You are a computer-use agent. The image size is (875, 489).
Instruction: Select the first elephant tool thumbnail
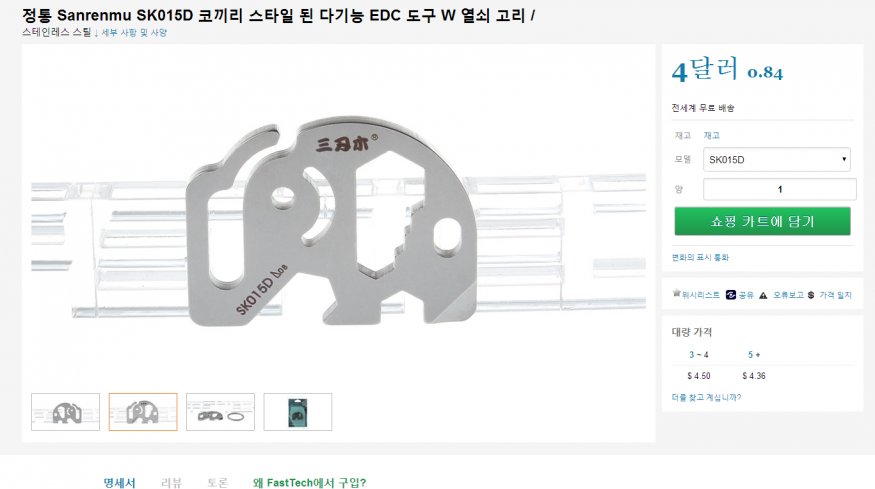click(x=65, y=412)
